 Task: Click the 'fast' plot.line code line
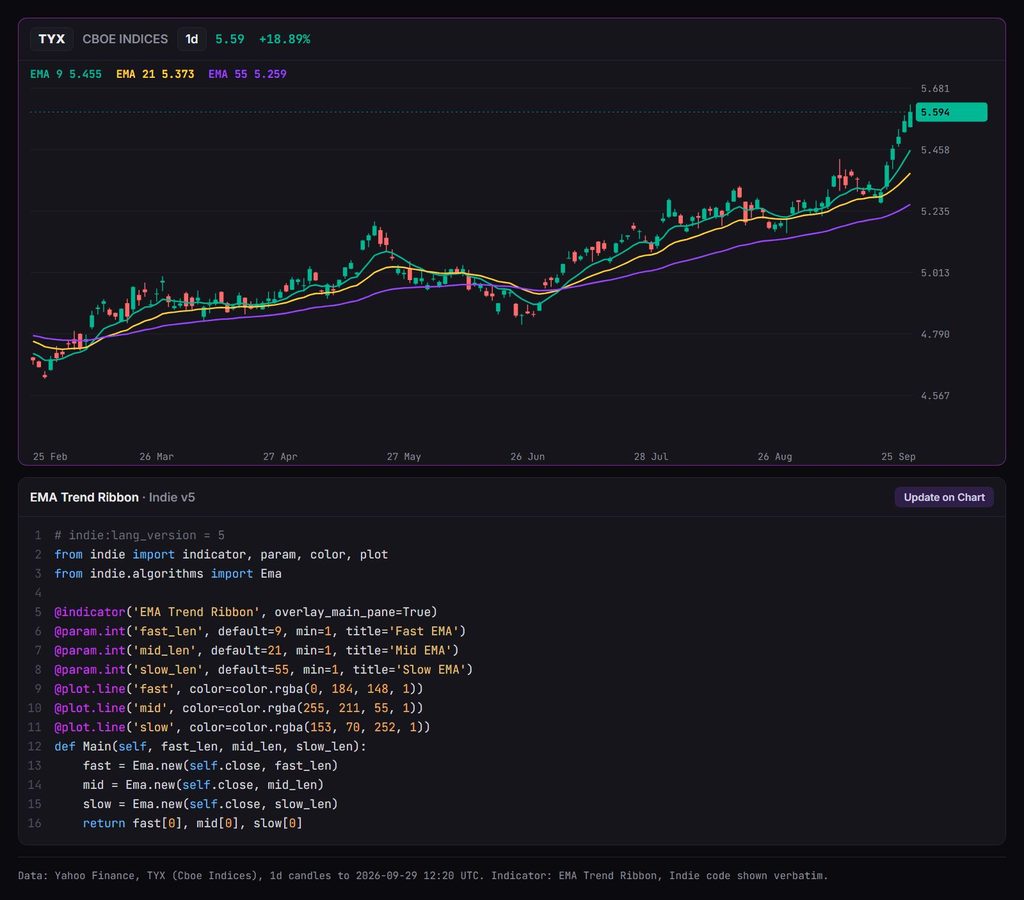point(238,688)
